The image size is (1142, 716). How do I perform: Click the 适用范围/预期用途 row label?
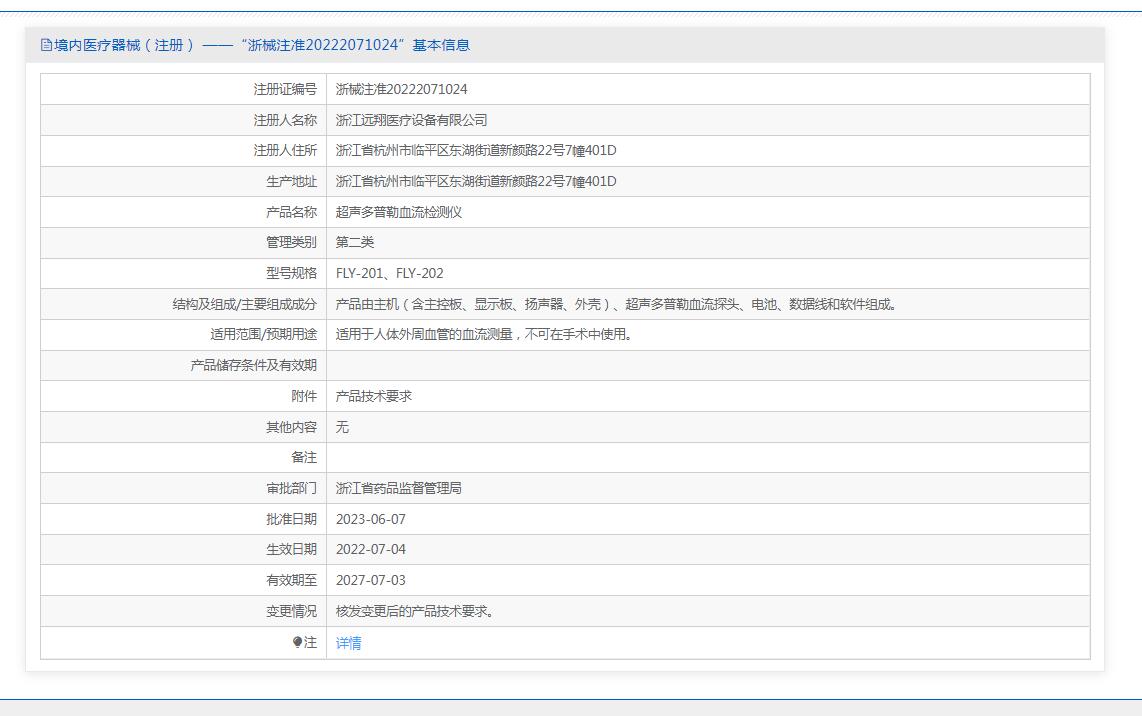click(264, 335)
